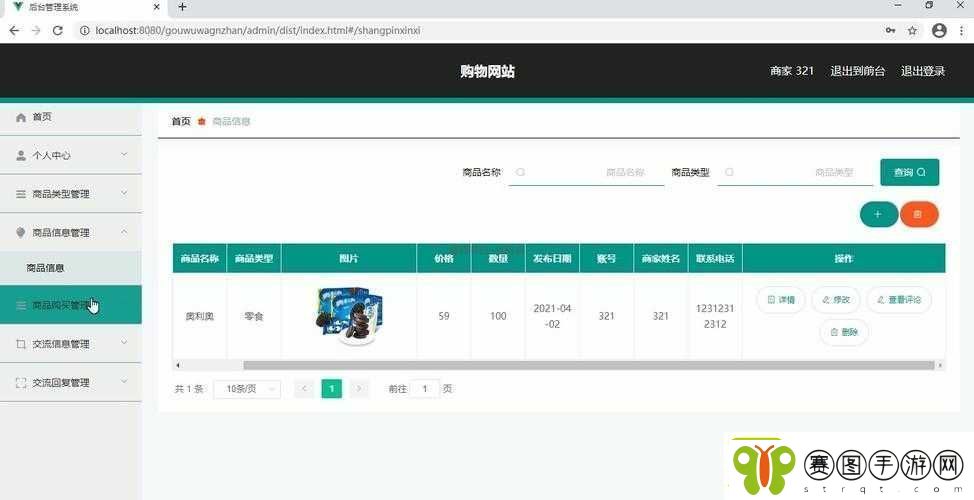Click the scrollbar left arrow under table
Viewport: 974px width, 500px height.
178,365
